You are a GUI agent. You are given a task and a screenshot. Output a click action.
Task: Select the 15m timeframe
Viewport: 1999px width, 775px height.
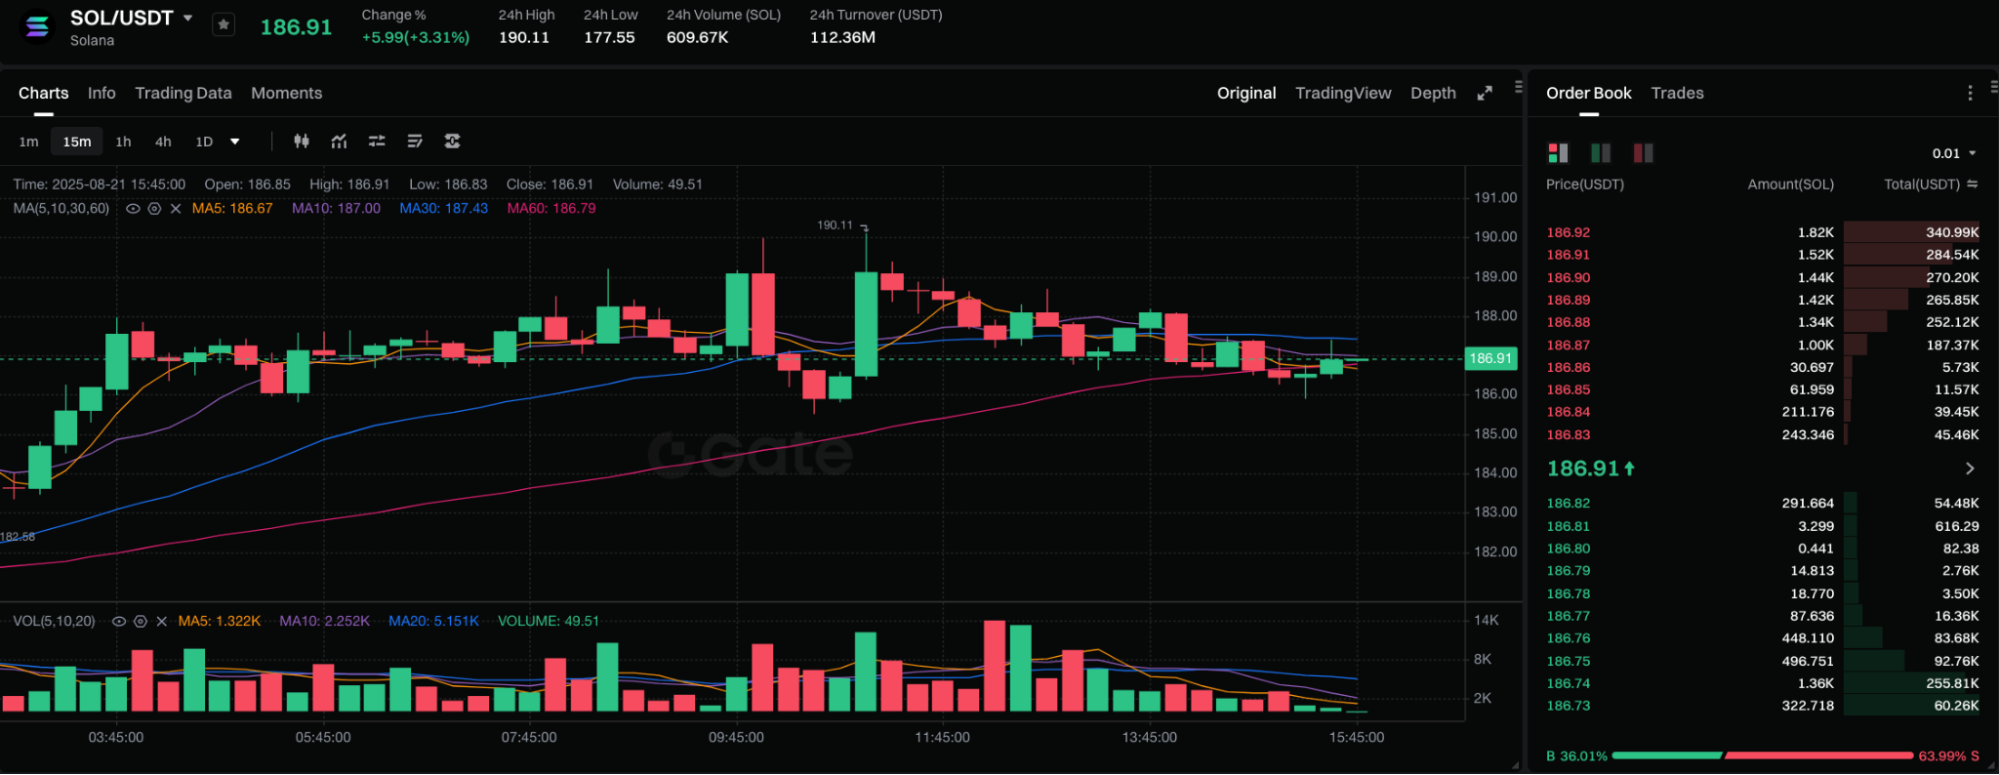(77, 142)
